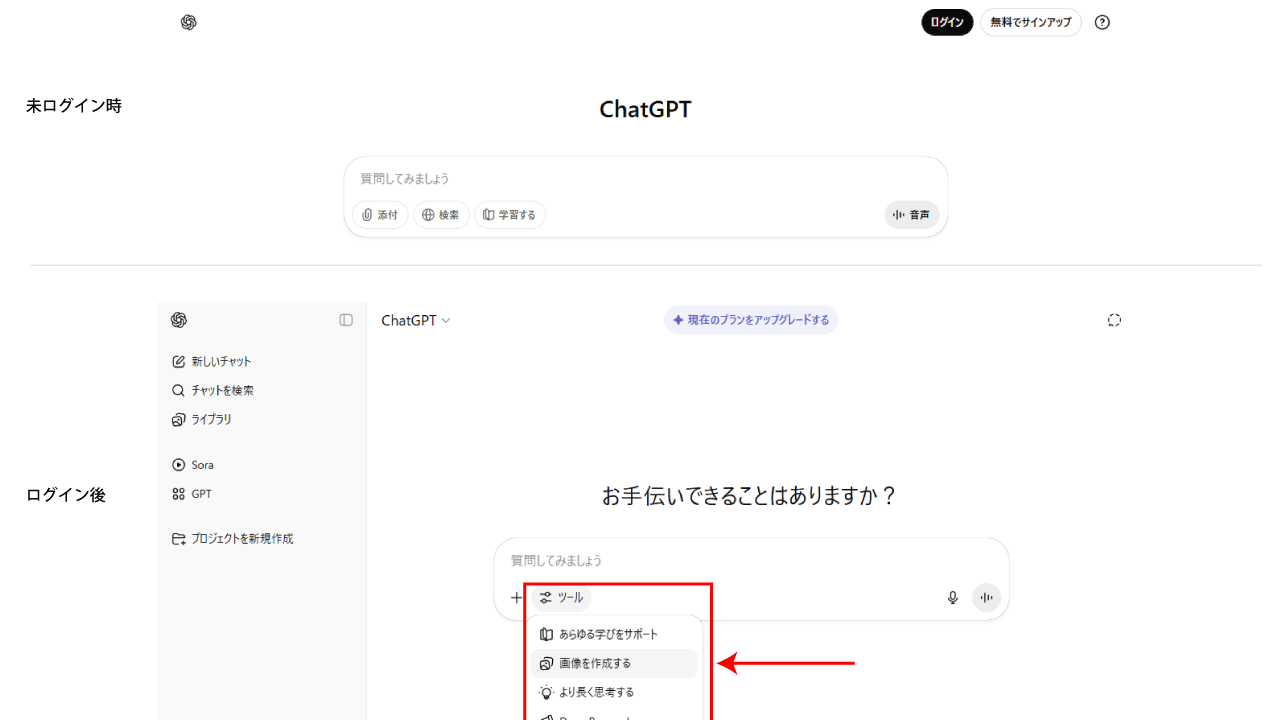
Task: Click 現在のプランをアップグレードする pill
Action: (x=751, y=320)
